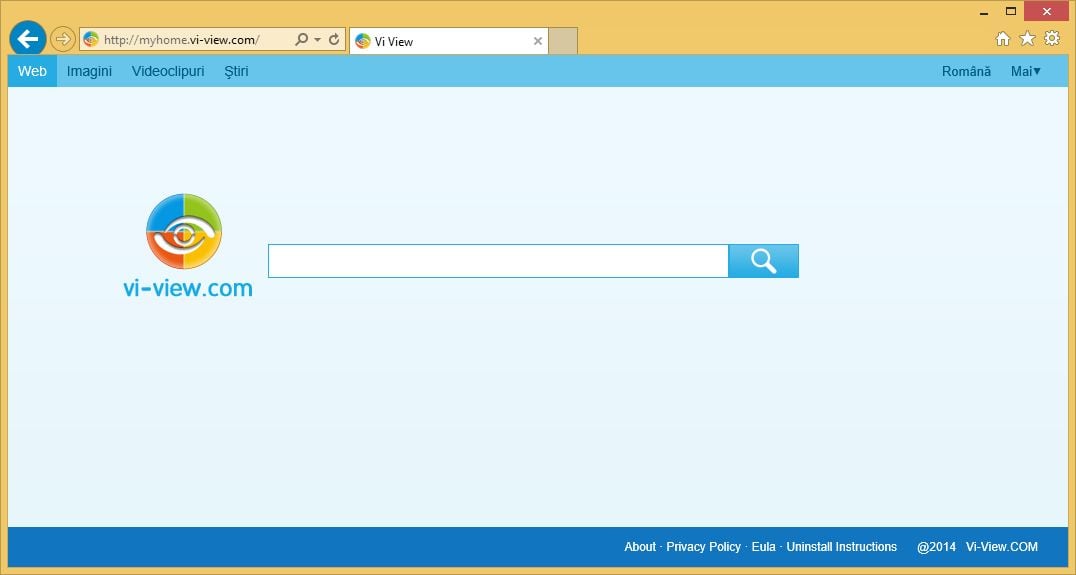Open a new blank tab

pyautogui.click(x=563, y=41)
